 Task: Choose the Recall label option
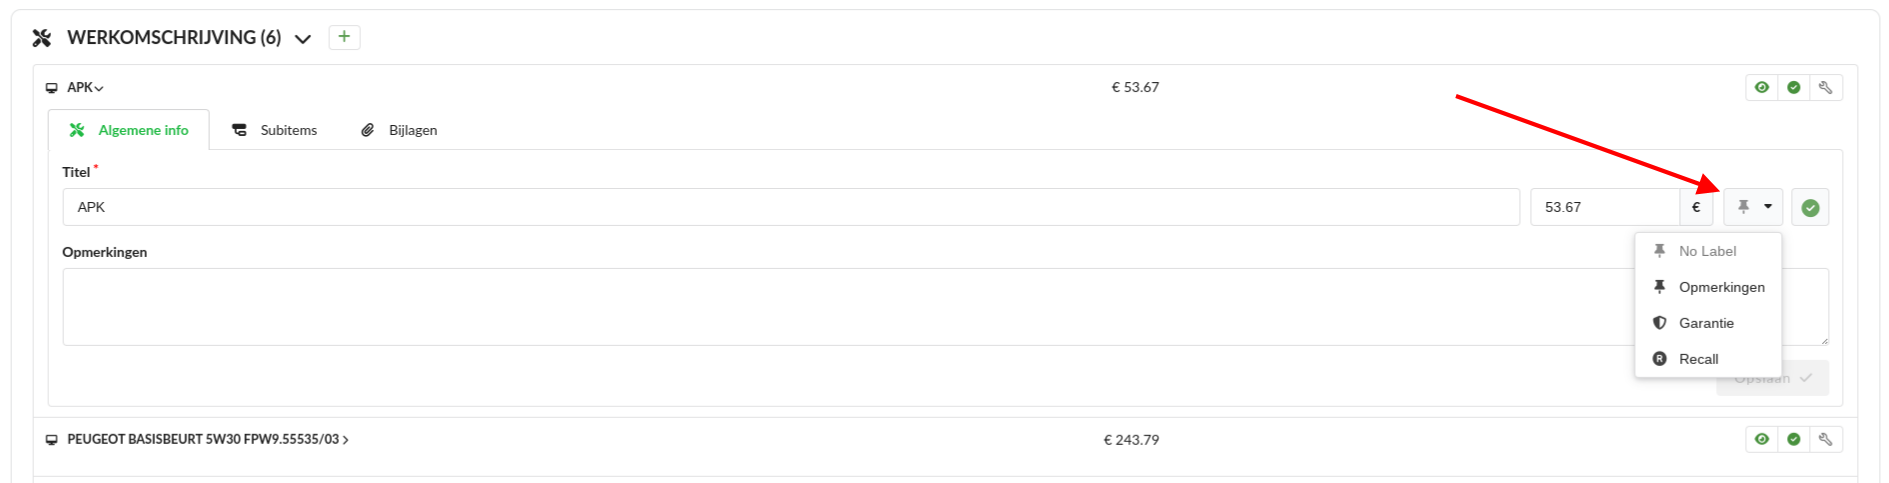(x=1698, y=359)
